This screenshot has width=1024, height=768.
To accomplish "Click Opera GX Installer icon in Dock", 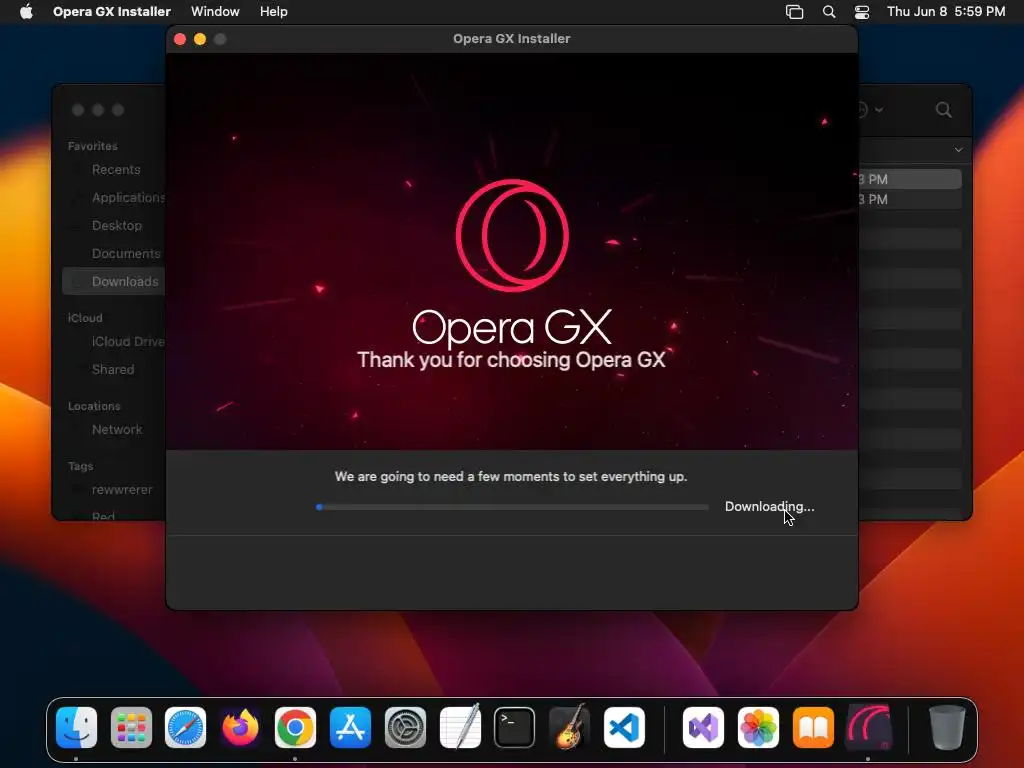I will tap(869, 728).
